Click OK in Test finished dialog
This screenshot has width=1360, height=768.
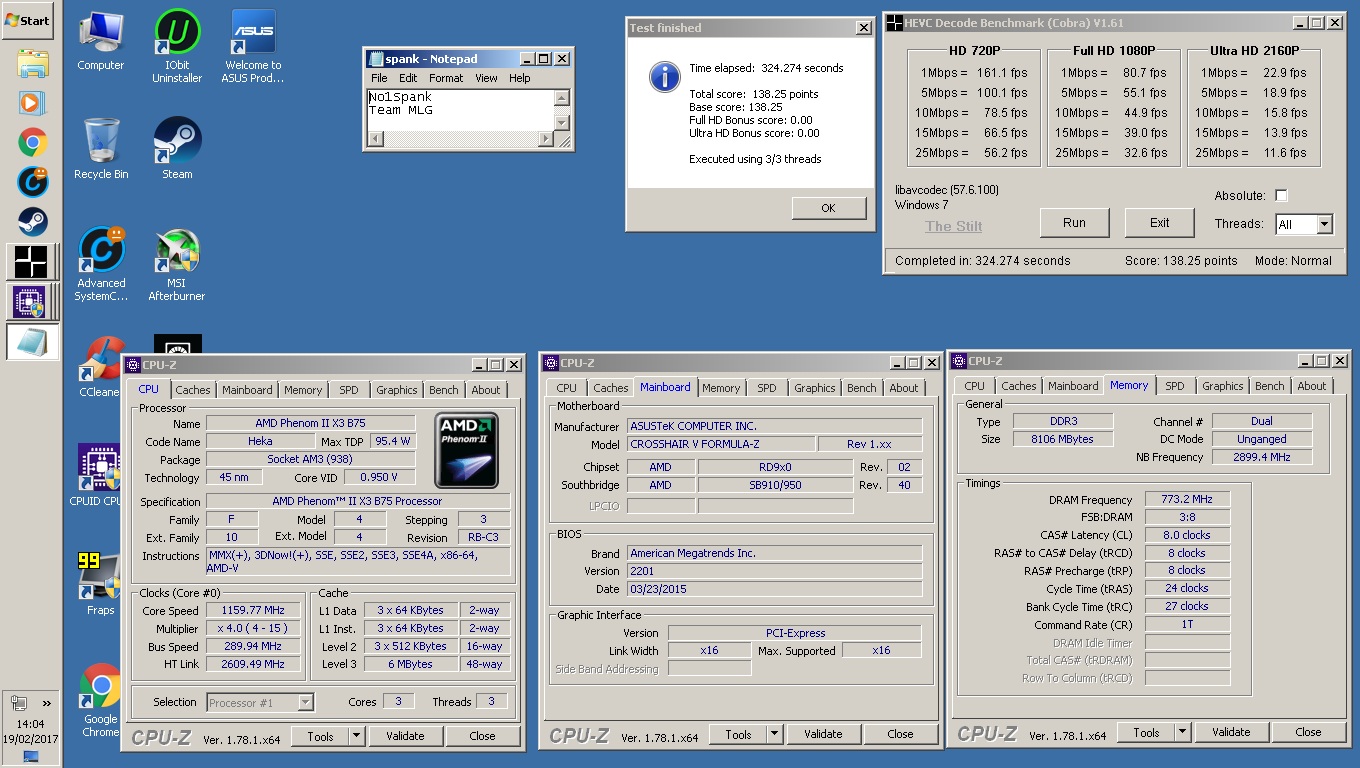click(x=828, y=208)
